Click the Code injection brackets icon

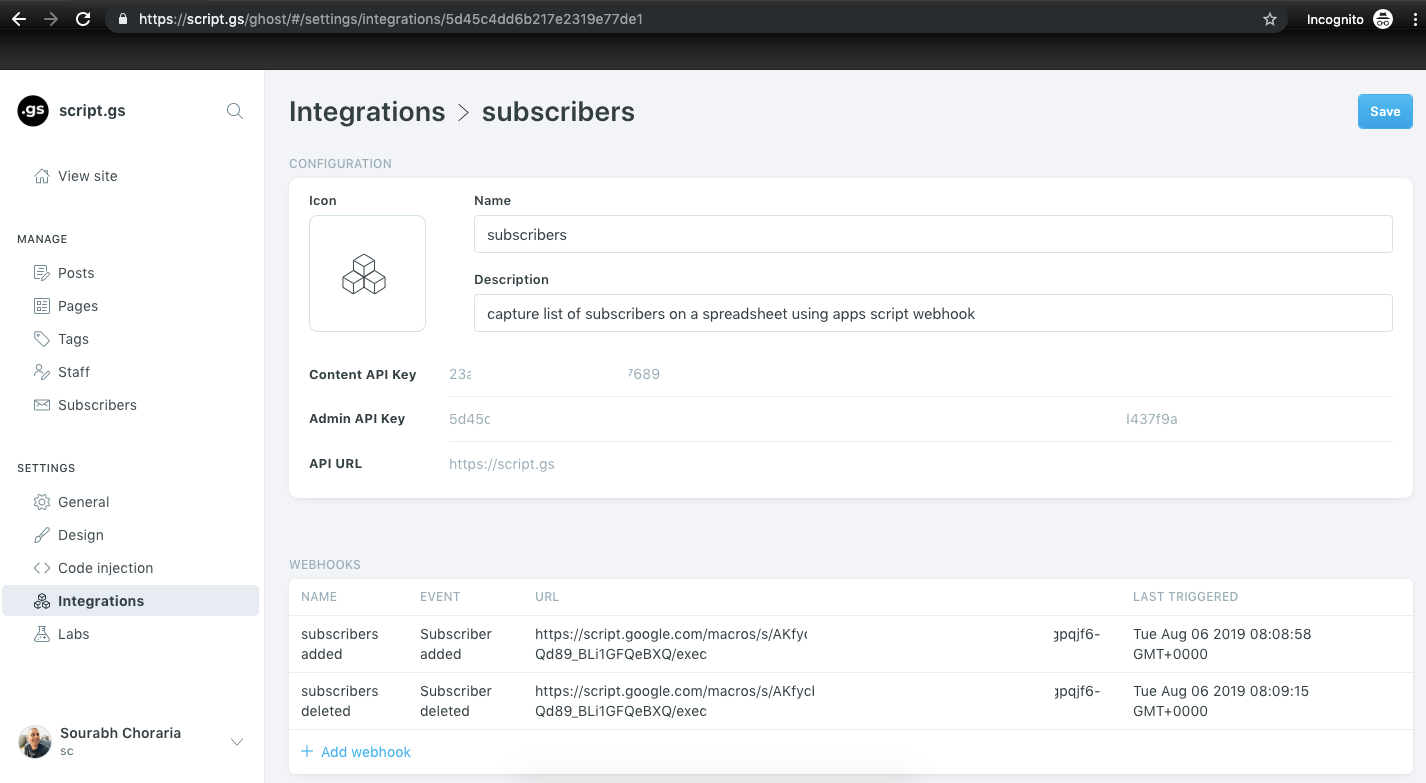tap(42, 568)
